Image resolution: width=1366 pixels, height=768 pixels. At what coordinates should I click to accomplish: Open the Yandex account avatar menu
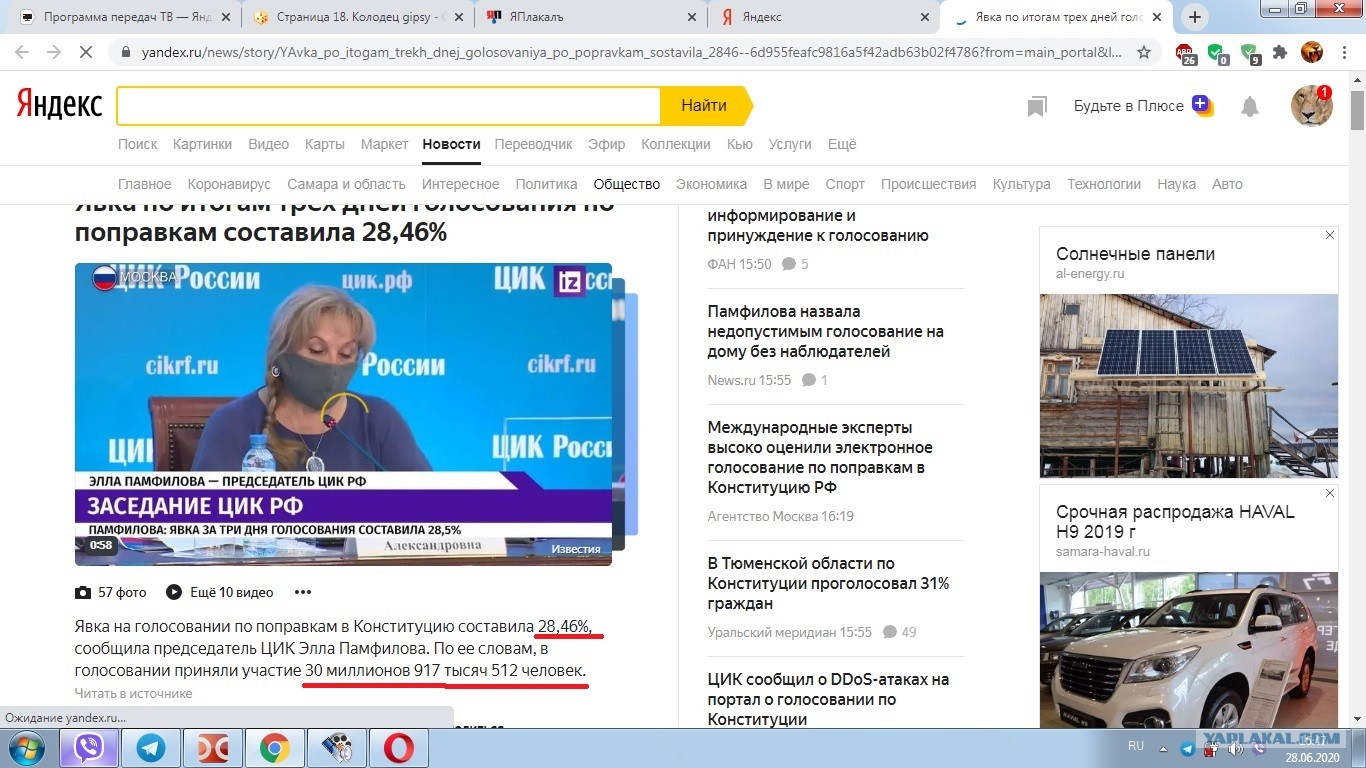tap(1311, 105)
